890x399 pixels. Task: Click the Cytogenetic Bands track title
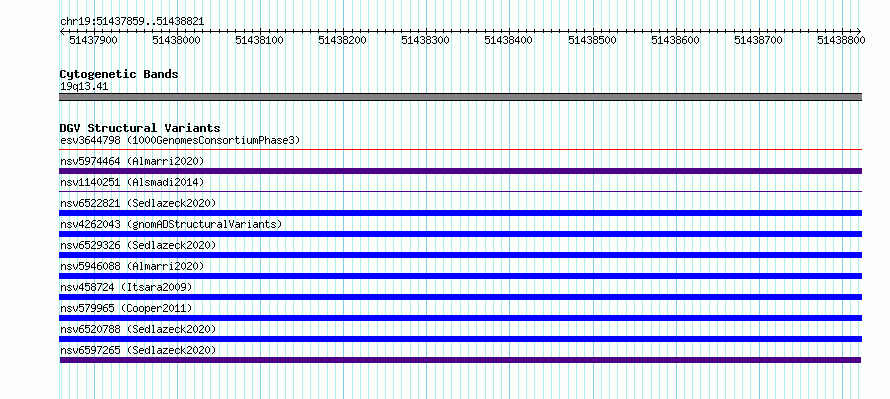(x=119, y=74)
